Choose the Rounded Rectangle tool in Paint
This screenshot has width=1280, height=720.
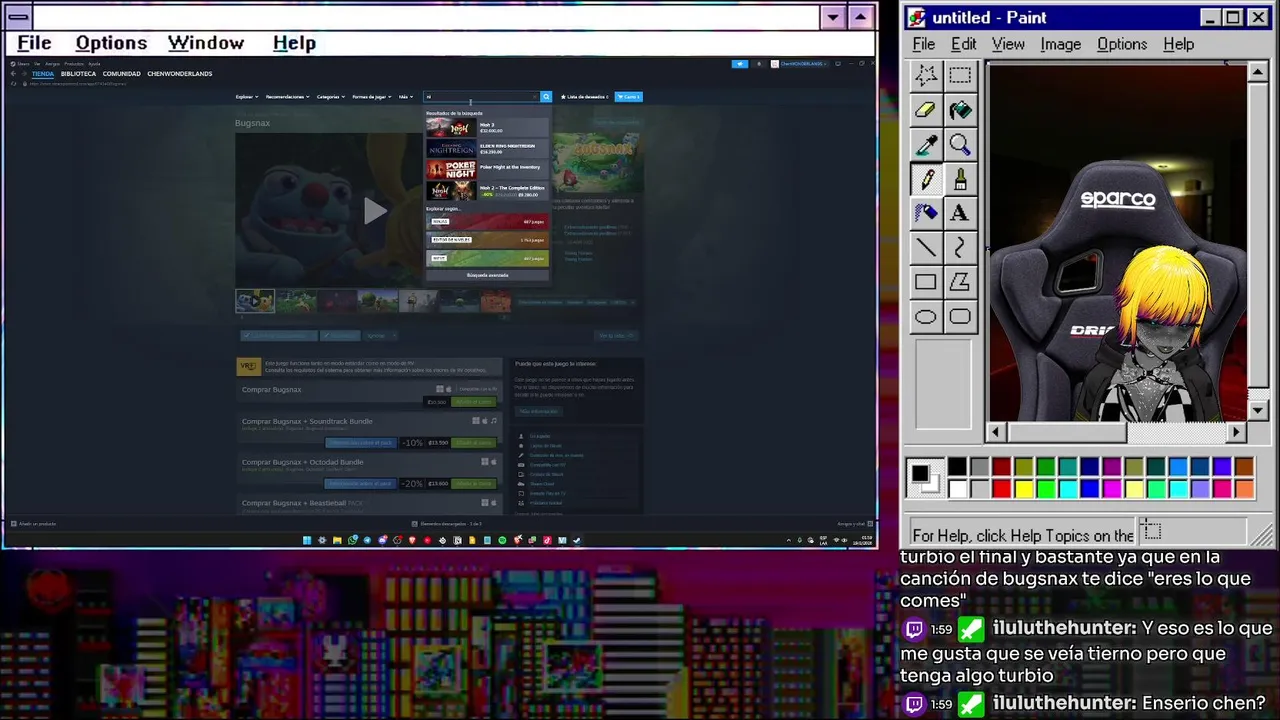960,317
